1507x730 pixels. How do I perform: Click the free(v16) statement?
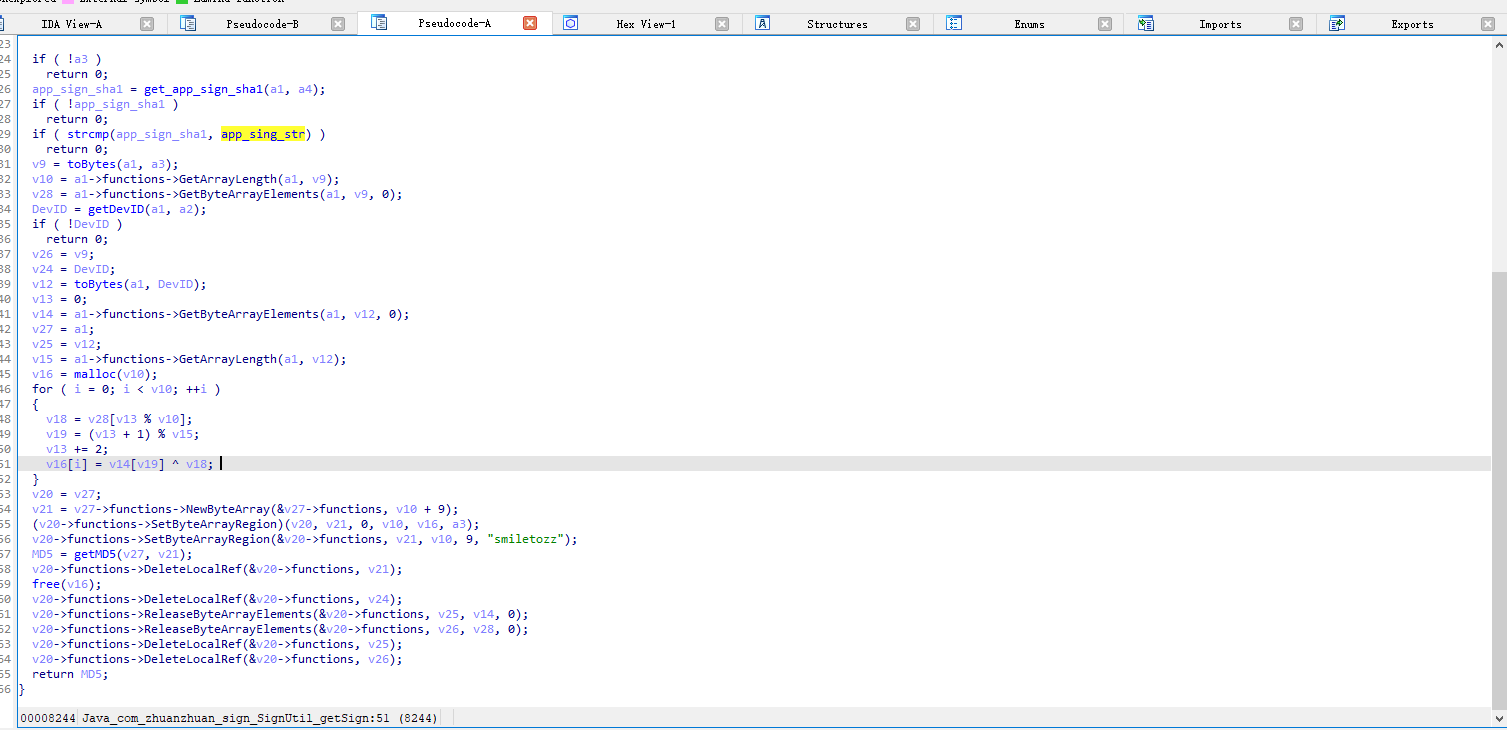click(x=67, y=584)
